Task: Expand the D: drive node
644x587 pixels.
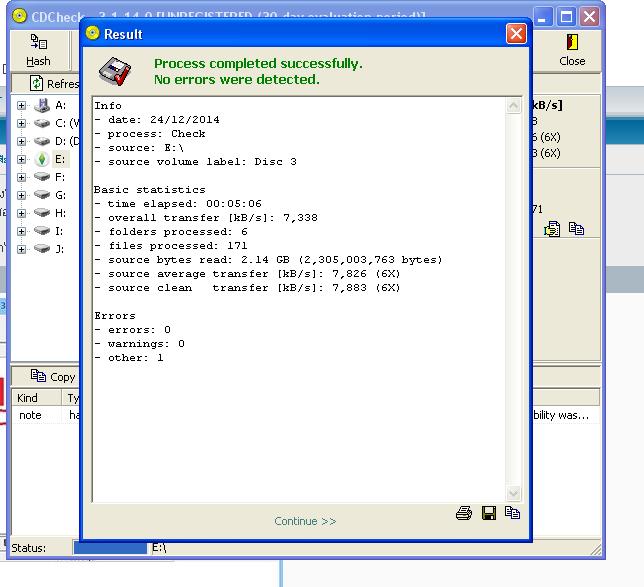Action: [22, 141]
